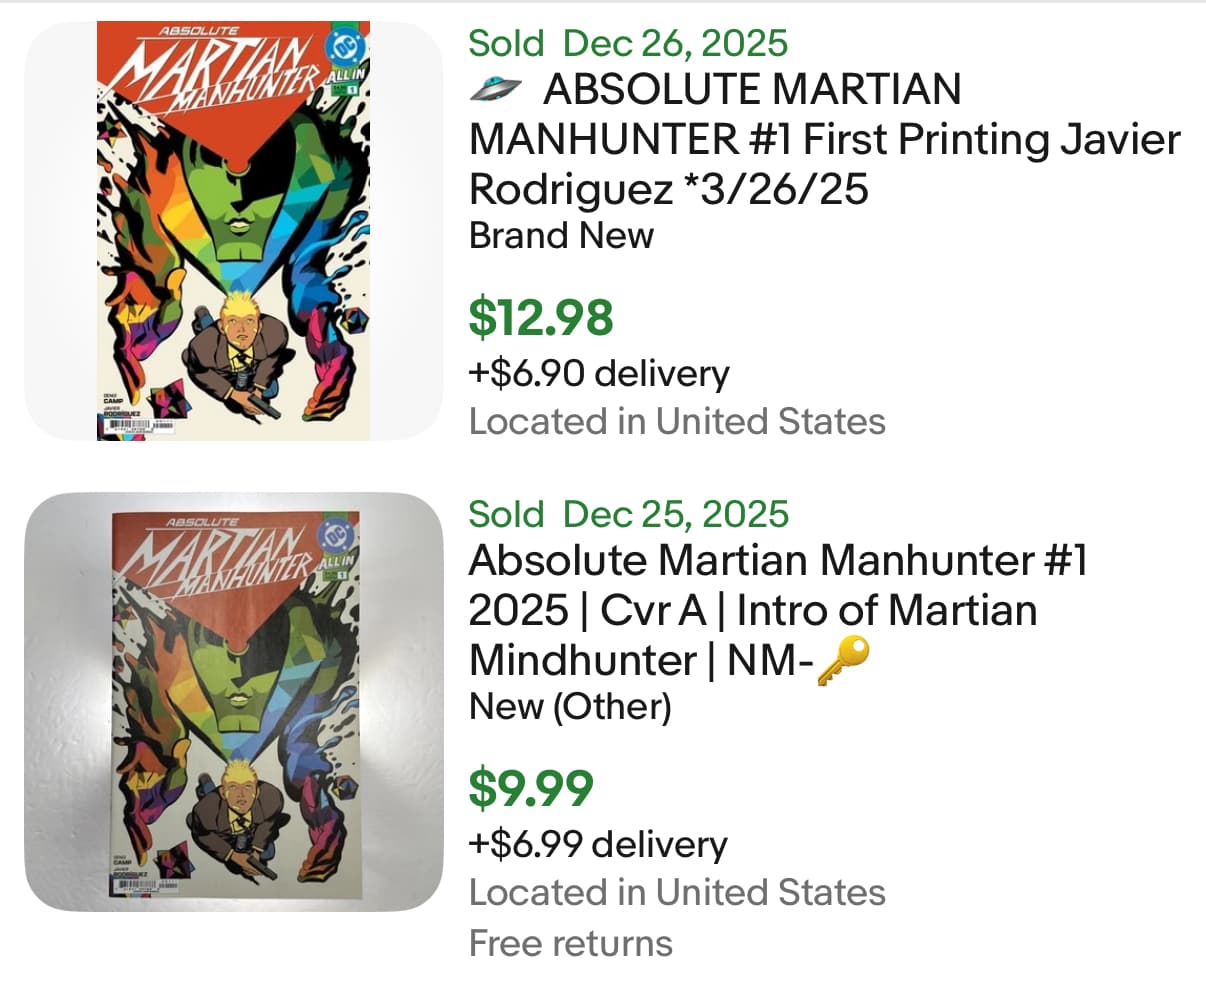Click the Sold Dec 25, 2025 label
The image size is (1206, 995).
coord(628,514)
